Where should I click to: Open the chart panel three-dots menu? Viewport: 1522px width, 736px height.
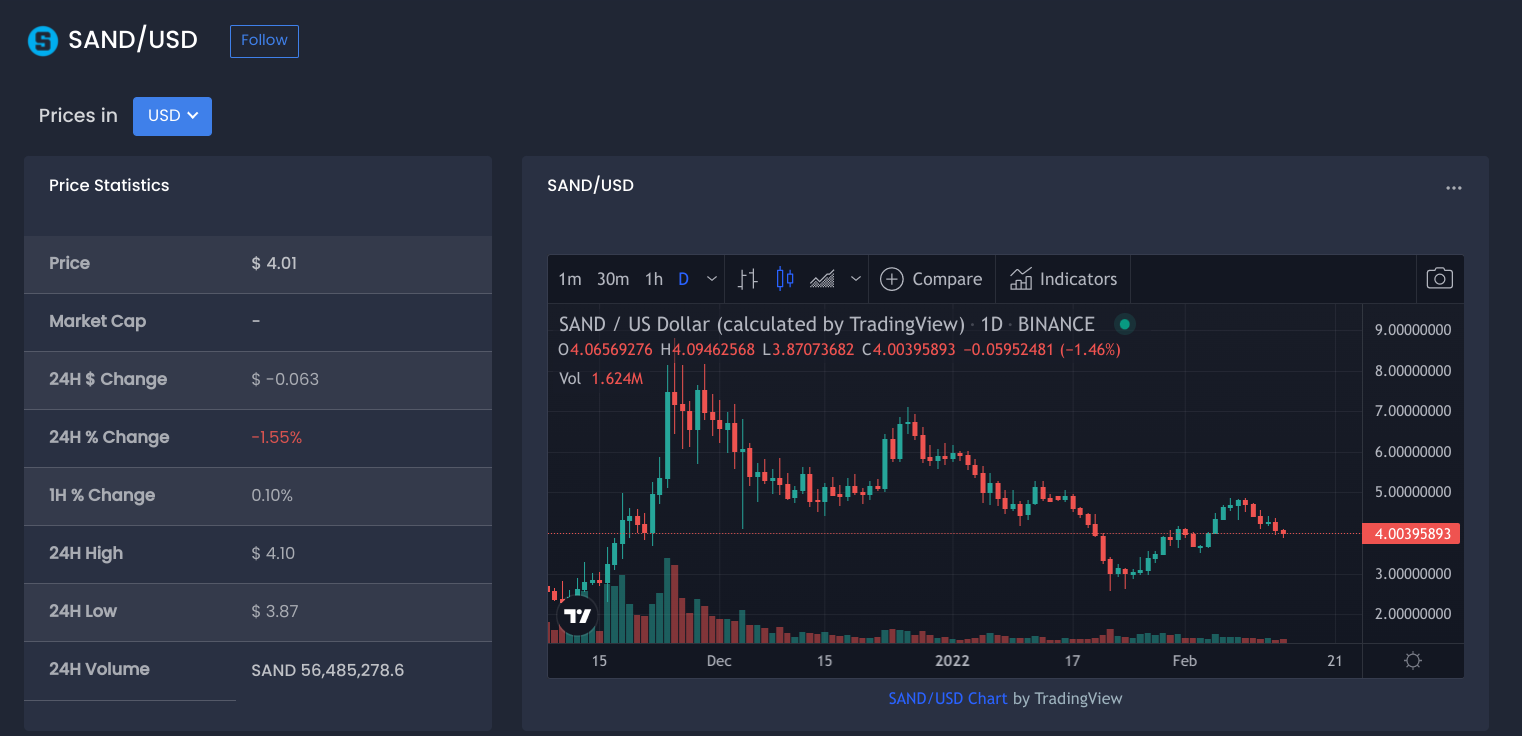[1453, 188]
